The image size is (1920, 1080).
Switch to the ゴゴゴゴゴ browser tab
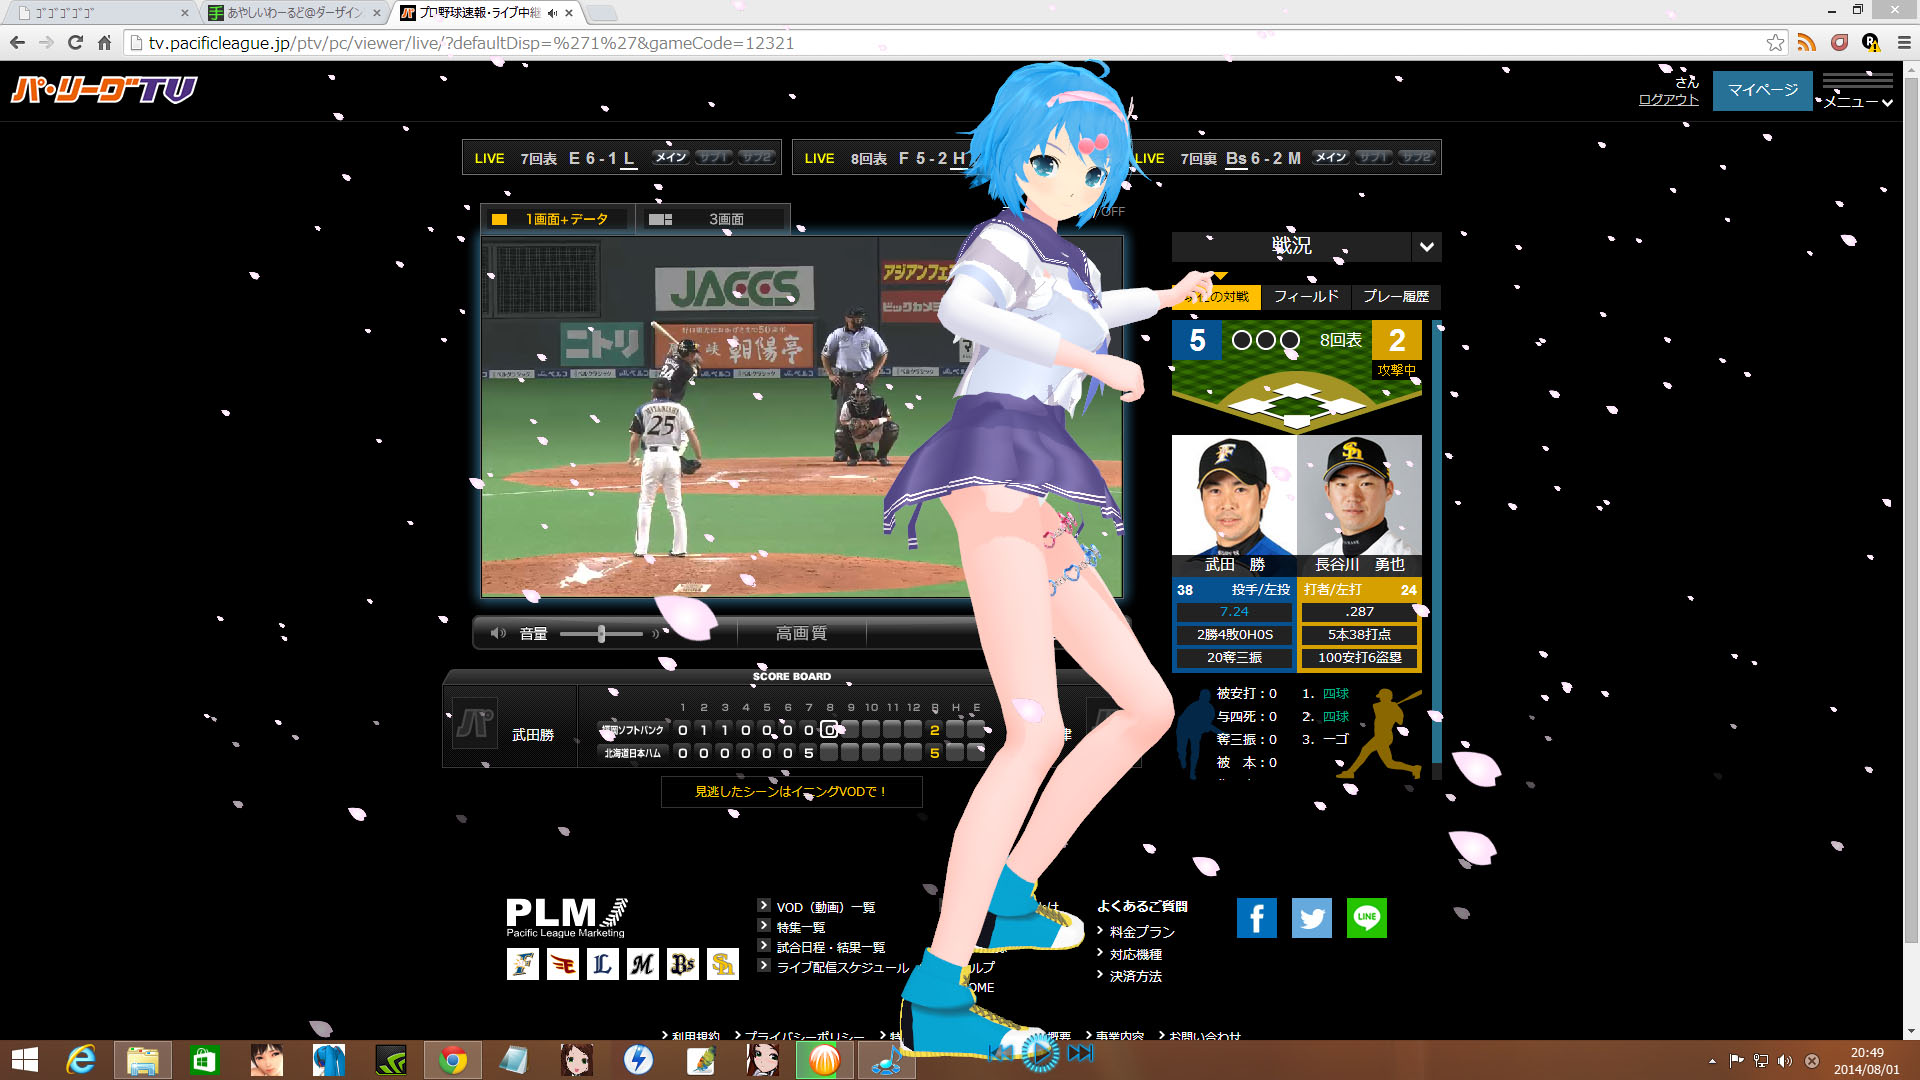click(100, 12)
